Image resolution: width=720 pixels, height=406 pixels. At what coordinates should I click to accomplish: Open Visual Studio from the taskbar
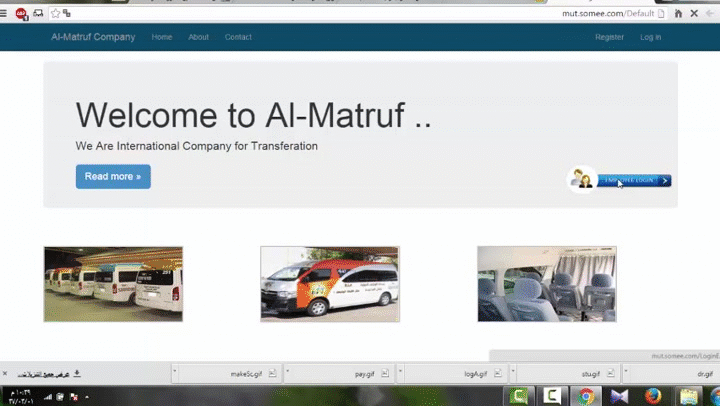[619, 397]
